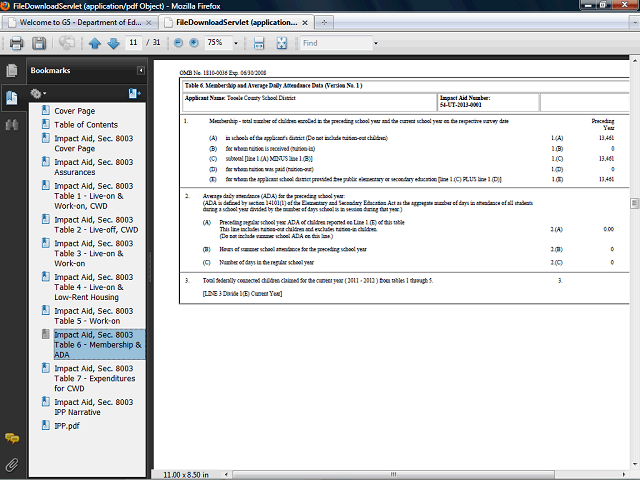Viewport: 640px width, 480px height.
Task: Go to next page with down arrow
Action: (x=113, y=43)
